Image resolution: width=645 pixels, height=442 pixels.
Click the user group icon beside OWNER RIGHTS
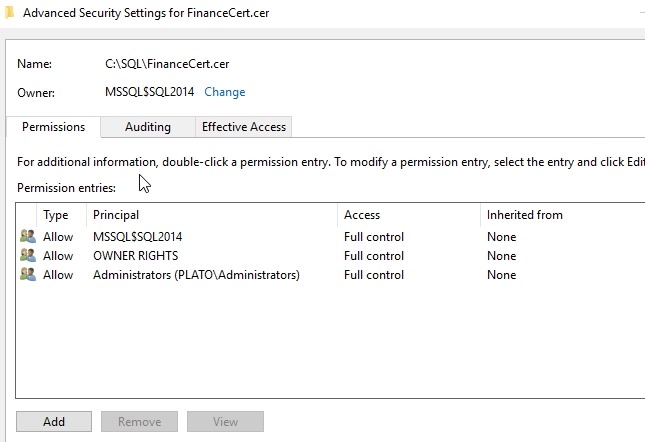[x=27, y=256]
